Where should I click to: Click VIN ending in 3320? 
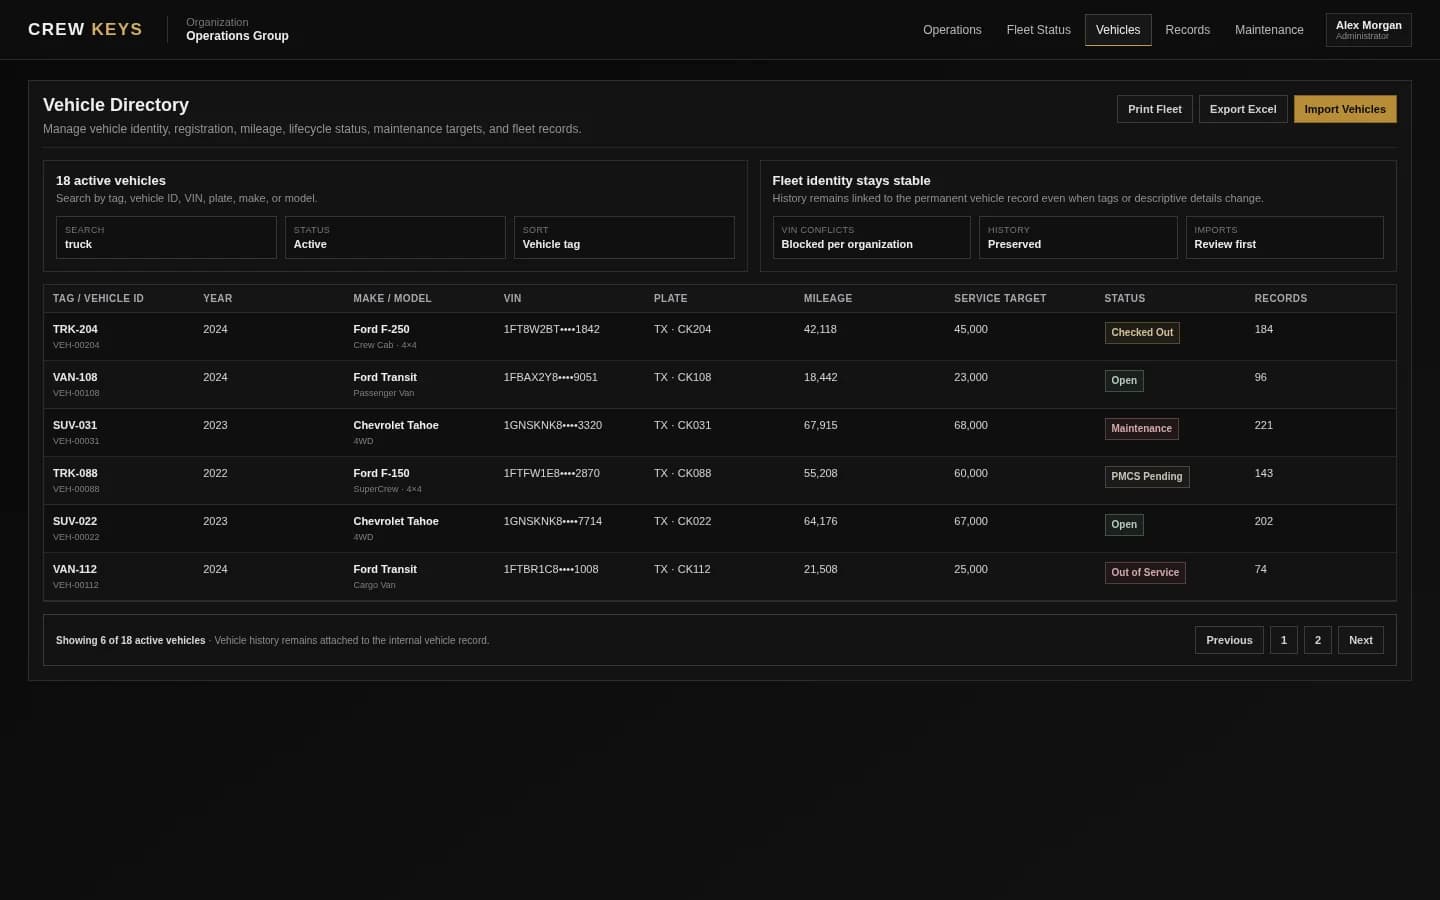pos(552,425)
